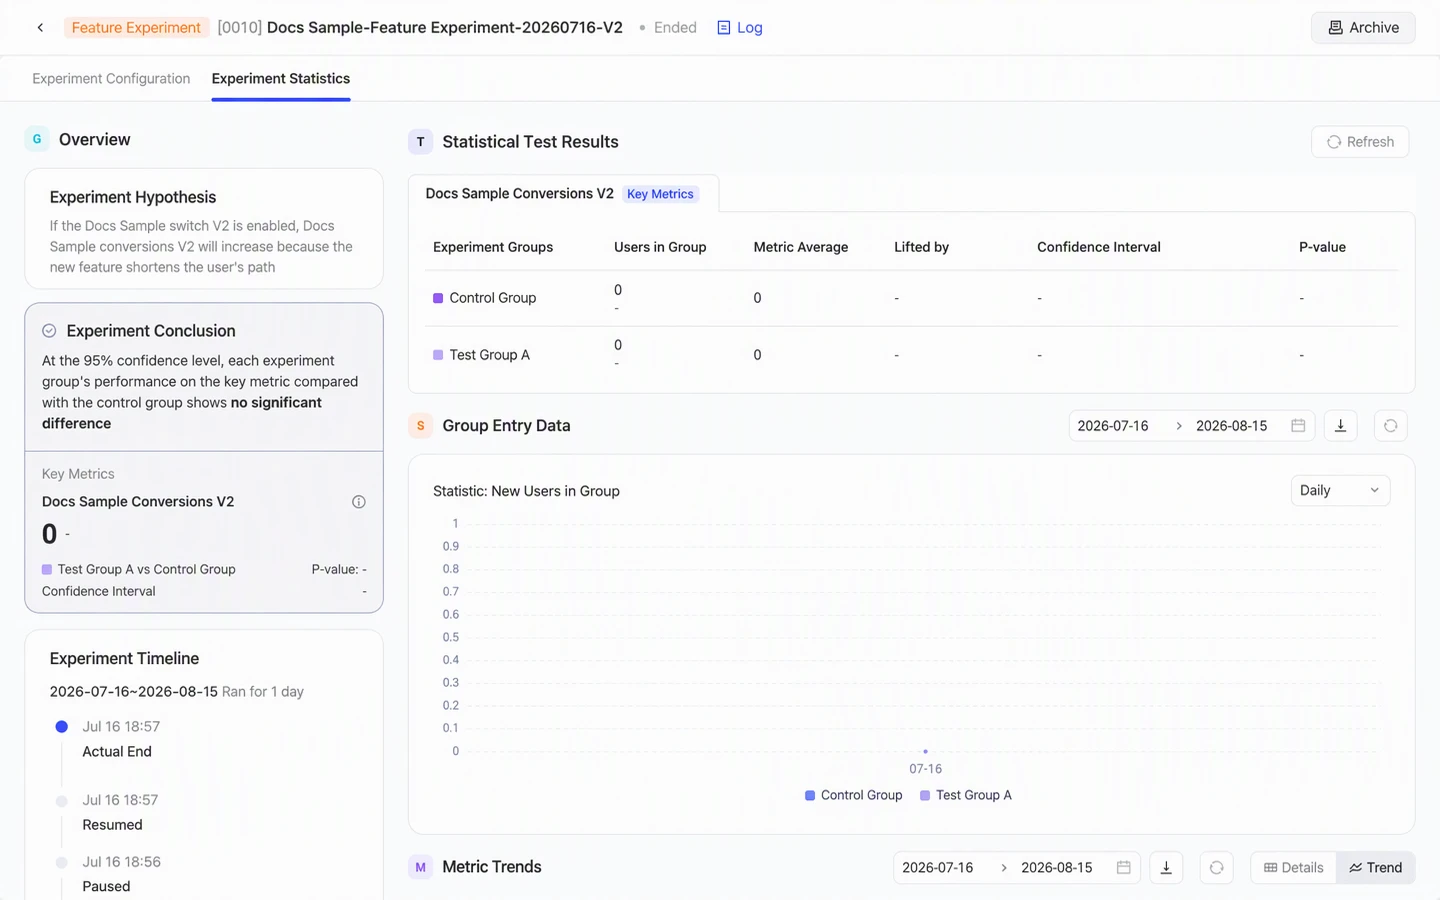Open Docs Sample Conversions V2 metric tab

pyautogui.click(x=563, y=194)
